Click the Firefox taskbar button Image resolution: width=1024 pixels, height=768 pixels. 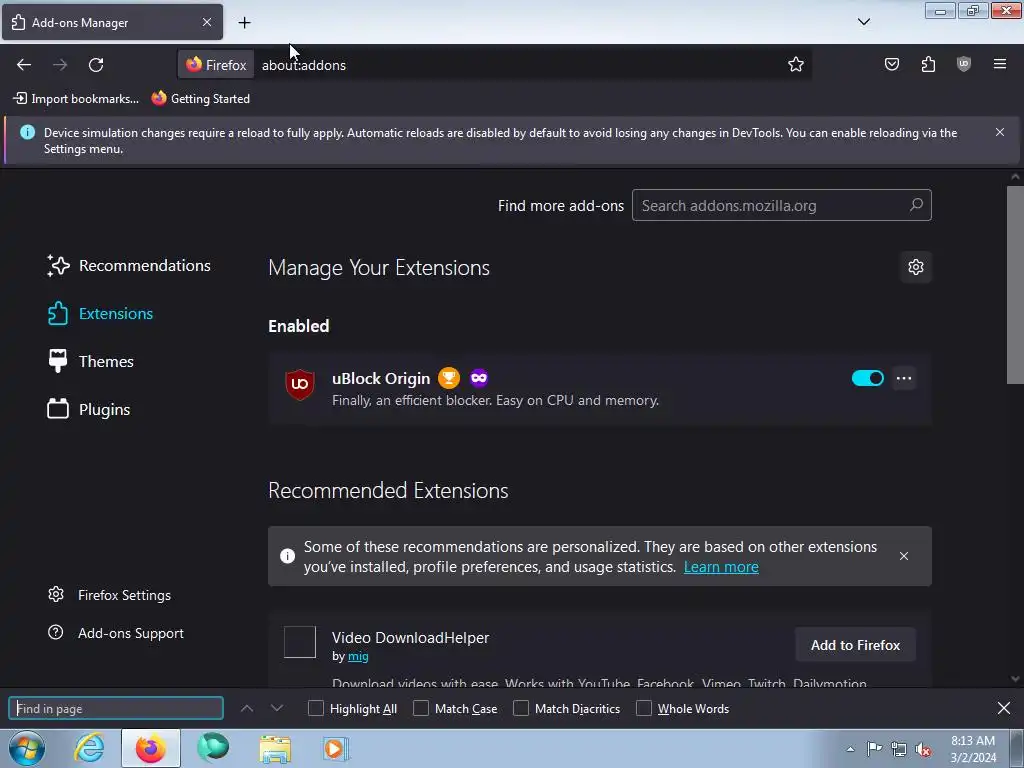pos(151,748)
